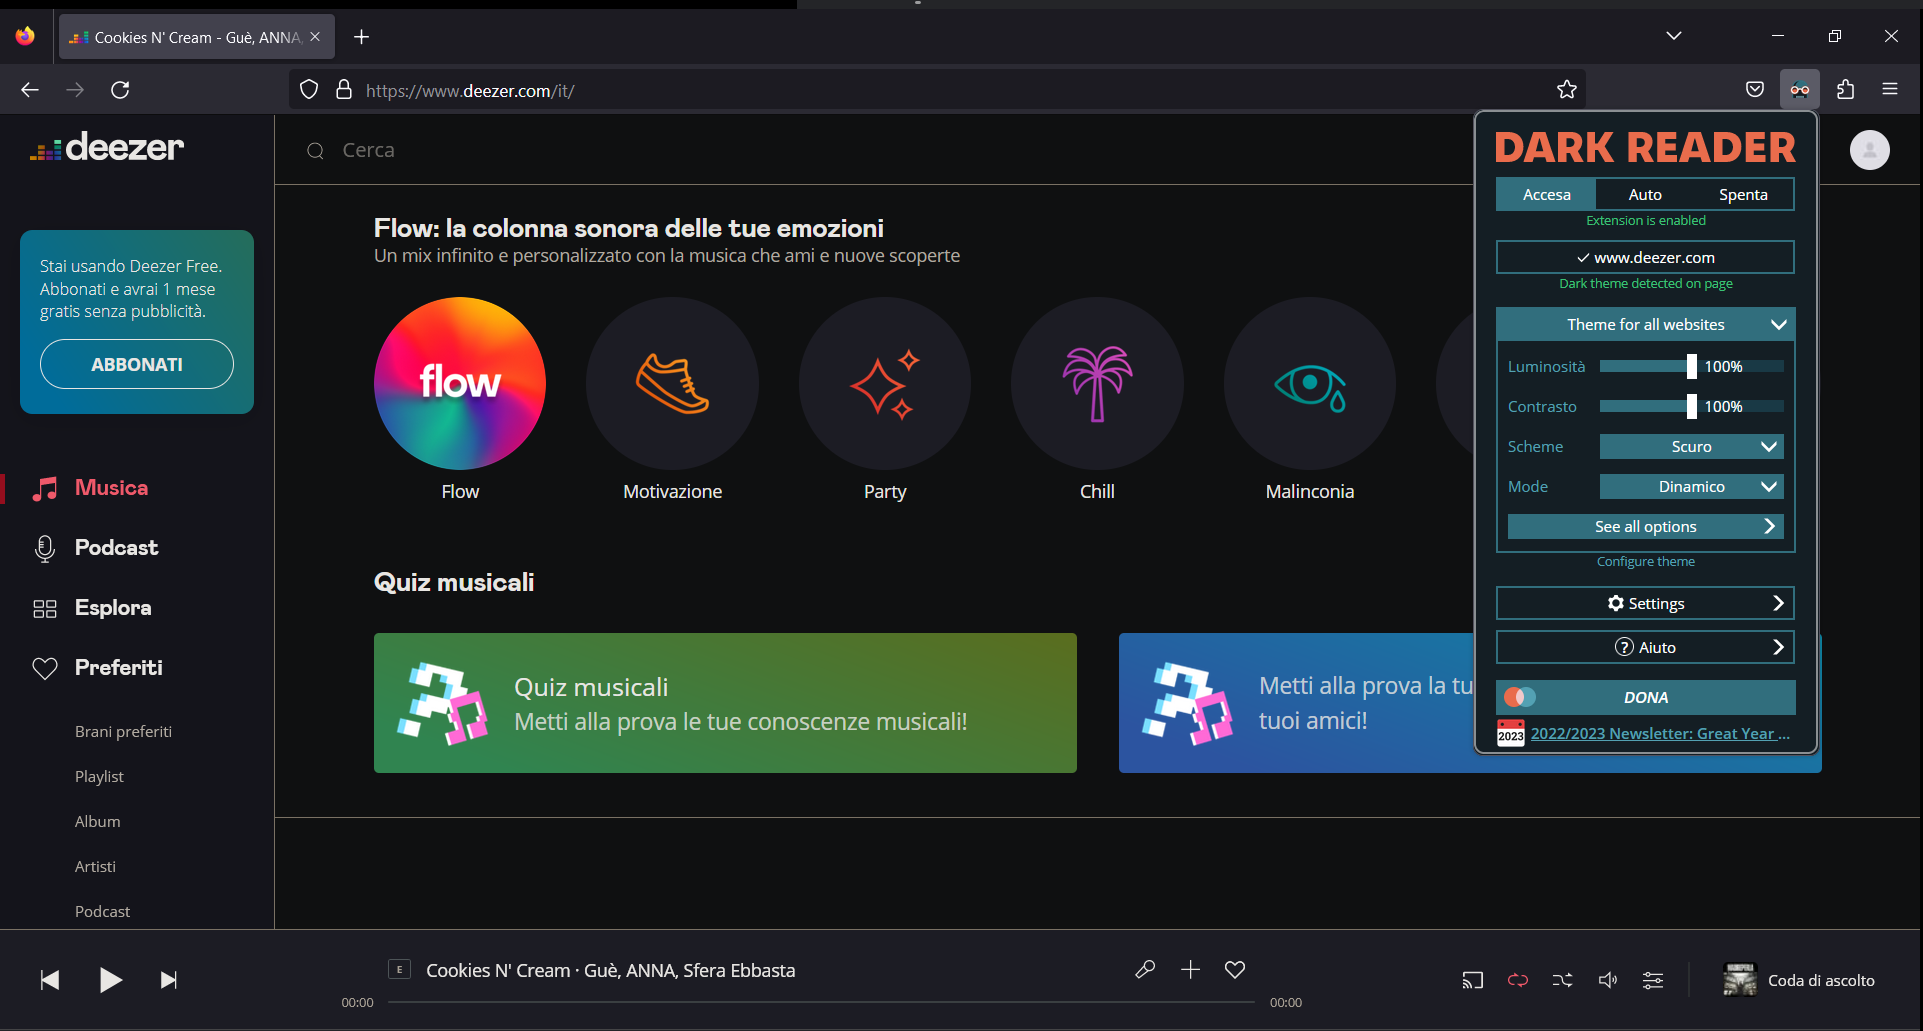Viewport: 1923px width, 1031px height.
Task: Like the song Cookies N' Cream
Action: coord(1235,969)
